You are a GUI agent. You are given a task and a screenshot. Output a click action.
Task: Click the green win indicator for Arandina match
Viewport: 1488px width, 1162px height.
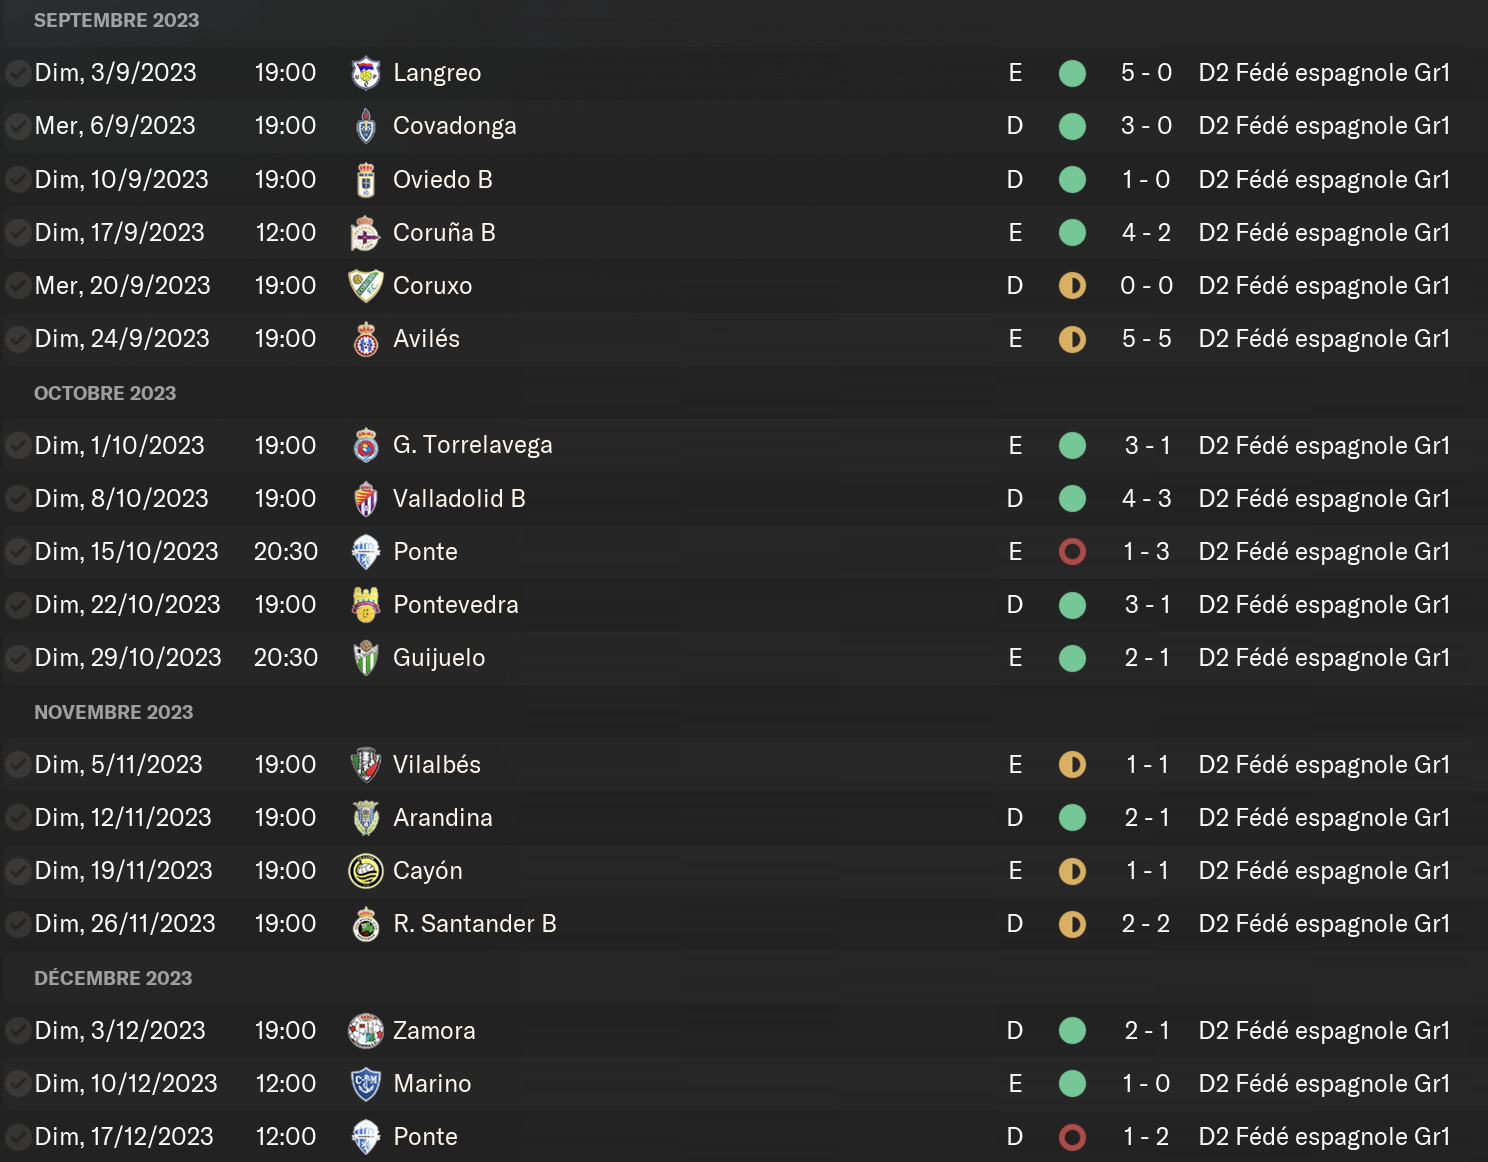[1072, 818]
